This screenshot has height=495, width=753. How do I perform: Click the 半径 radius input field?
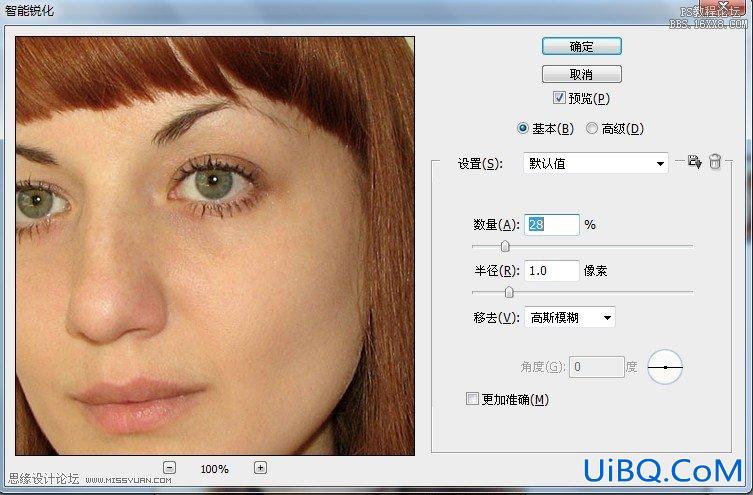click(552, 271)
